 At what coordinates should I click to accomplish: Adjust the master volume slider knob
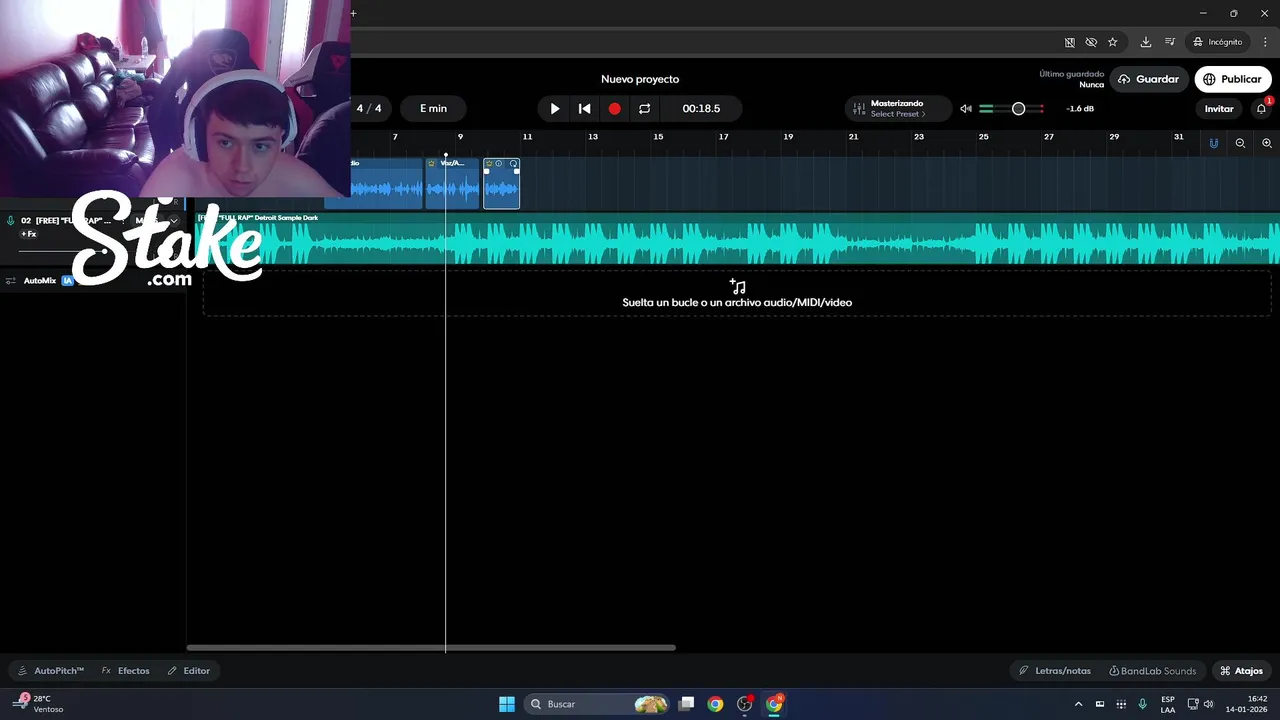[1018, 109]
